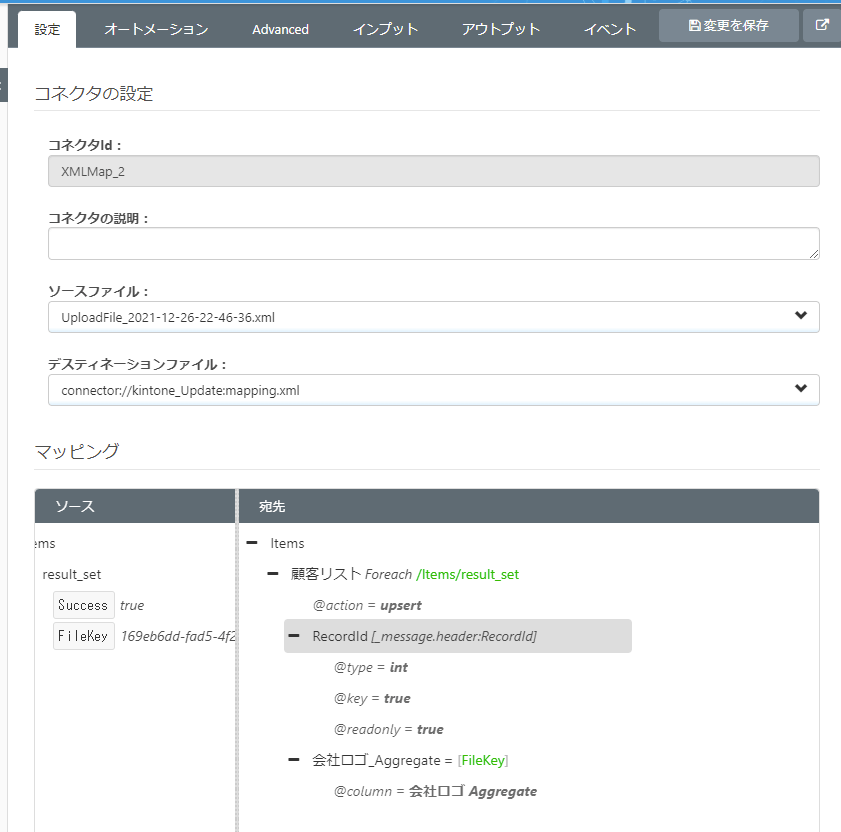Viewport: 841px width, 832px height.
Task: Open the デスティネーションファイル dropdown
Action: coord(433,390)
